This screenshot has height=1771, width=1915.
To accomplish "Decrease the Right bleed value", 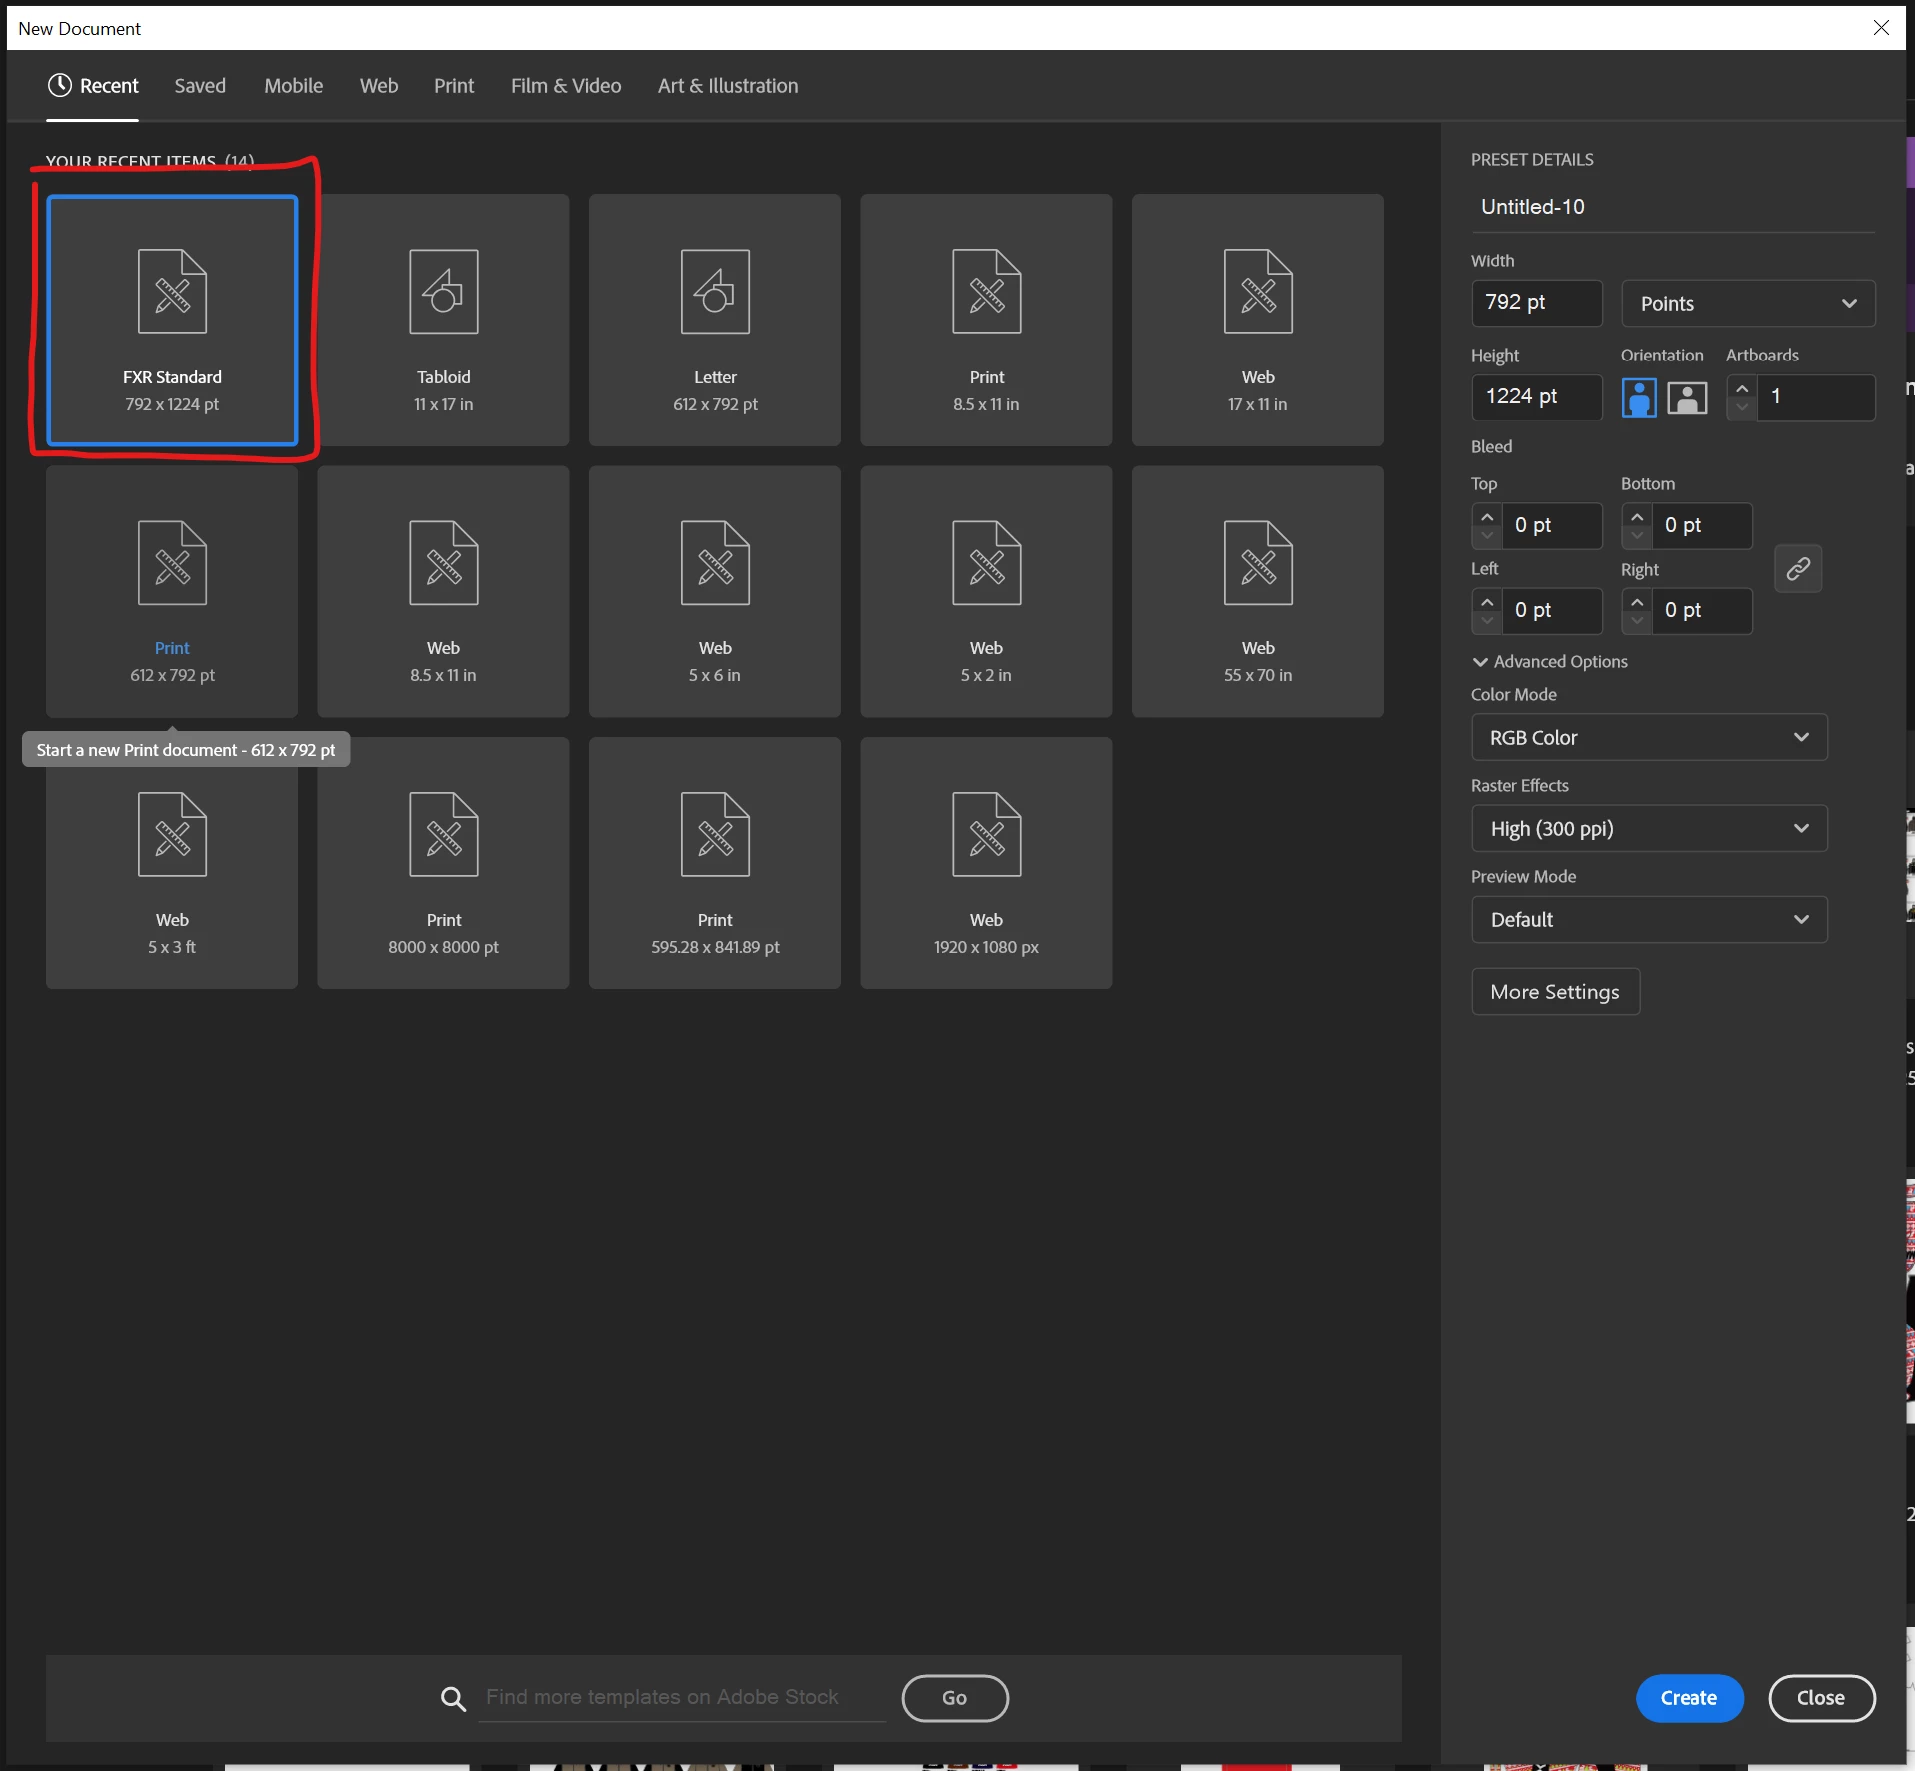I will tap(1637, 620).
